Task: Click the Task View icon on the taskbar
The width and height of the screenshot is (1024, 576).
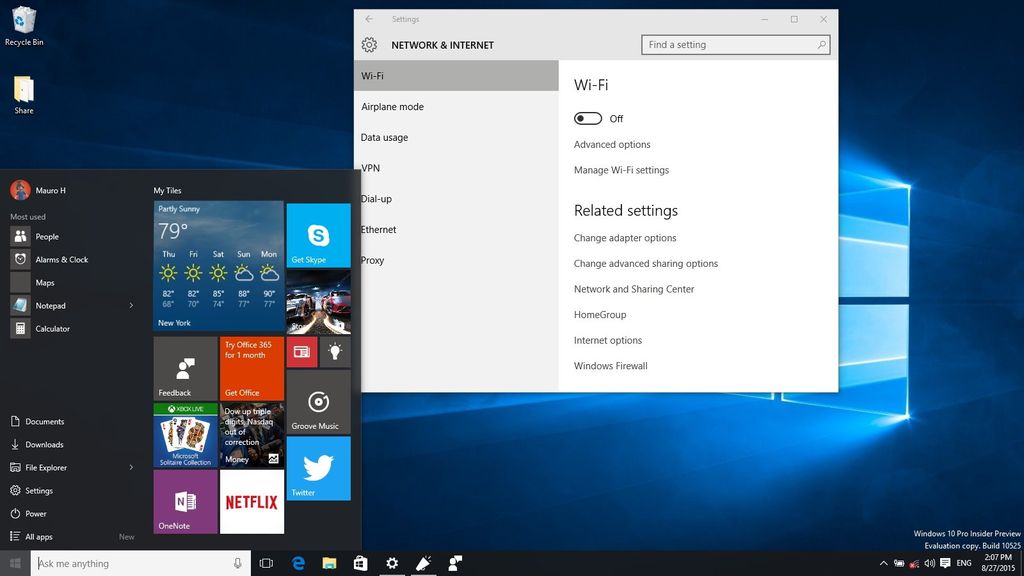Action: (266, 563)
